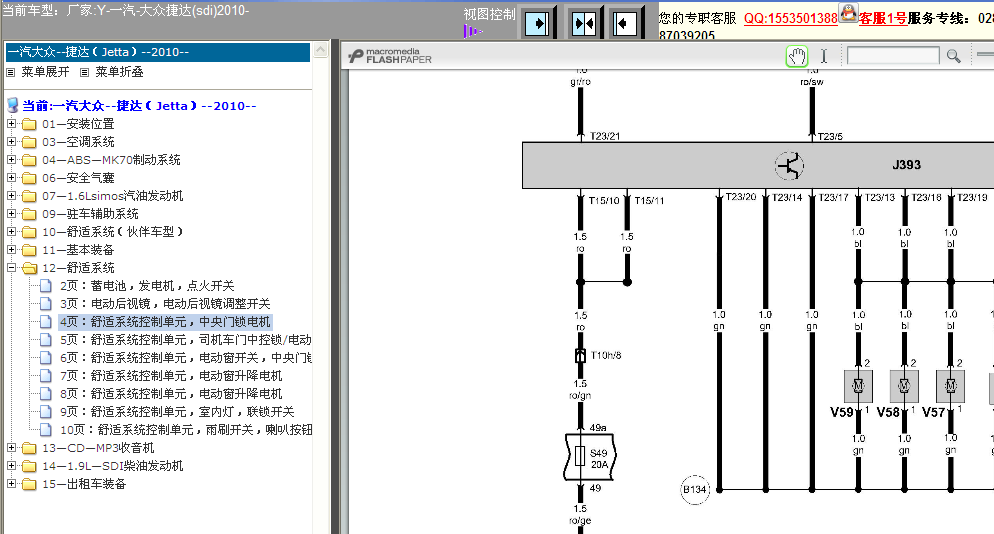Viewport: 994px width, 534px height.
Task: Expand the 03—空调系统 tree node
Action: [11, 141]
